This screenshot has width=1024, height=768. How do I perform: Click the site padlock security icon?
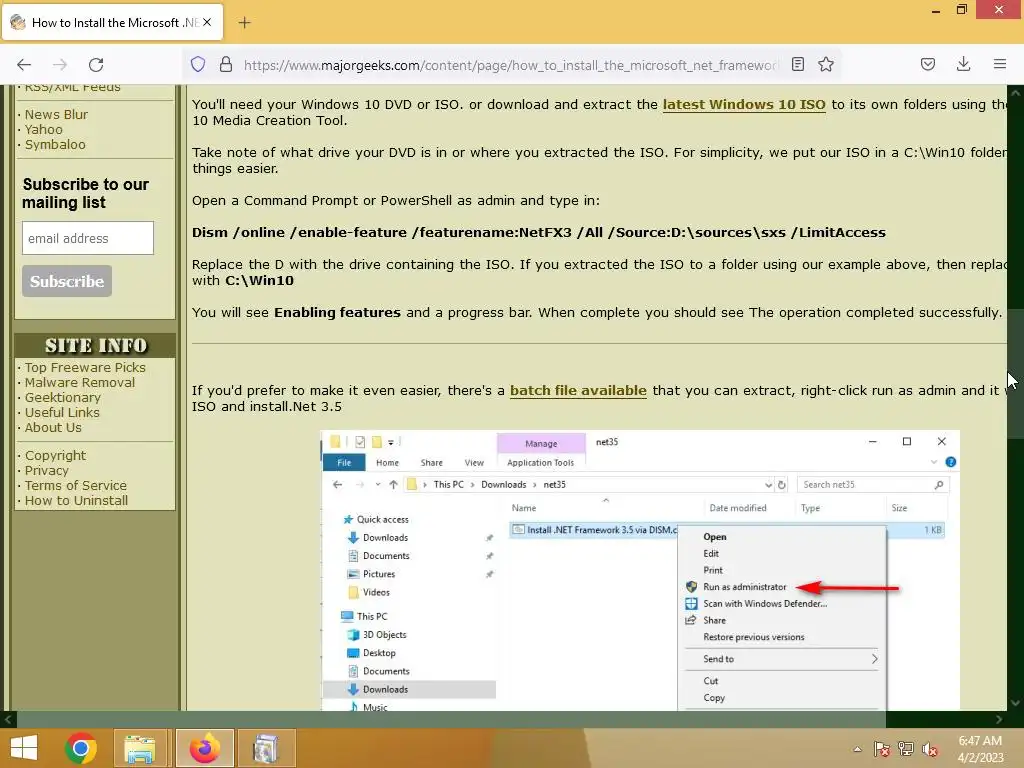(226, 64)
